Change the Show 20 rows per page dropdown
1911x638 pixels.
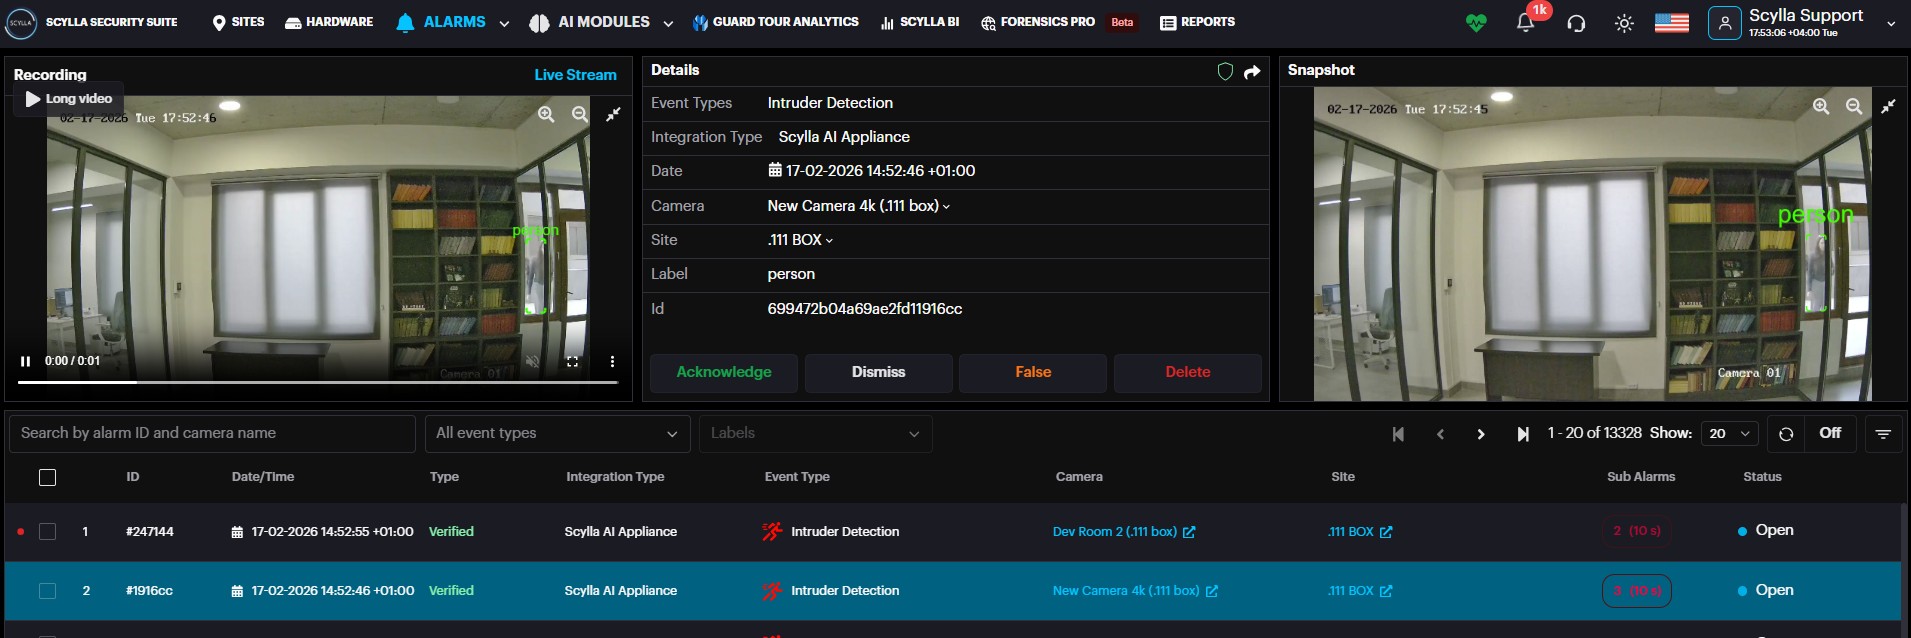pos(1730,433)
